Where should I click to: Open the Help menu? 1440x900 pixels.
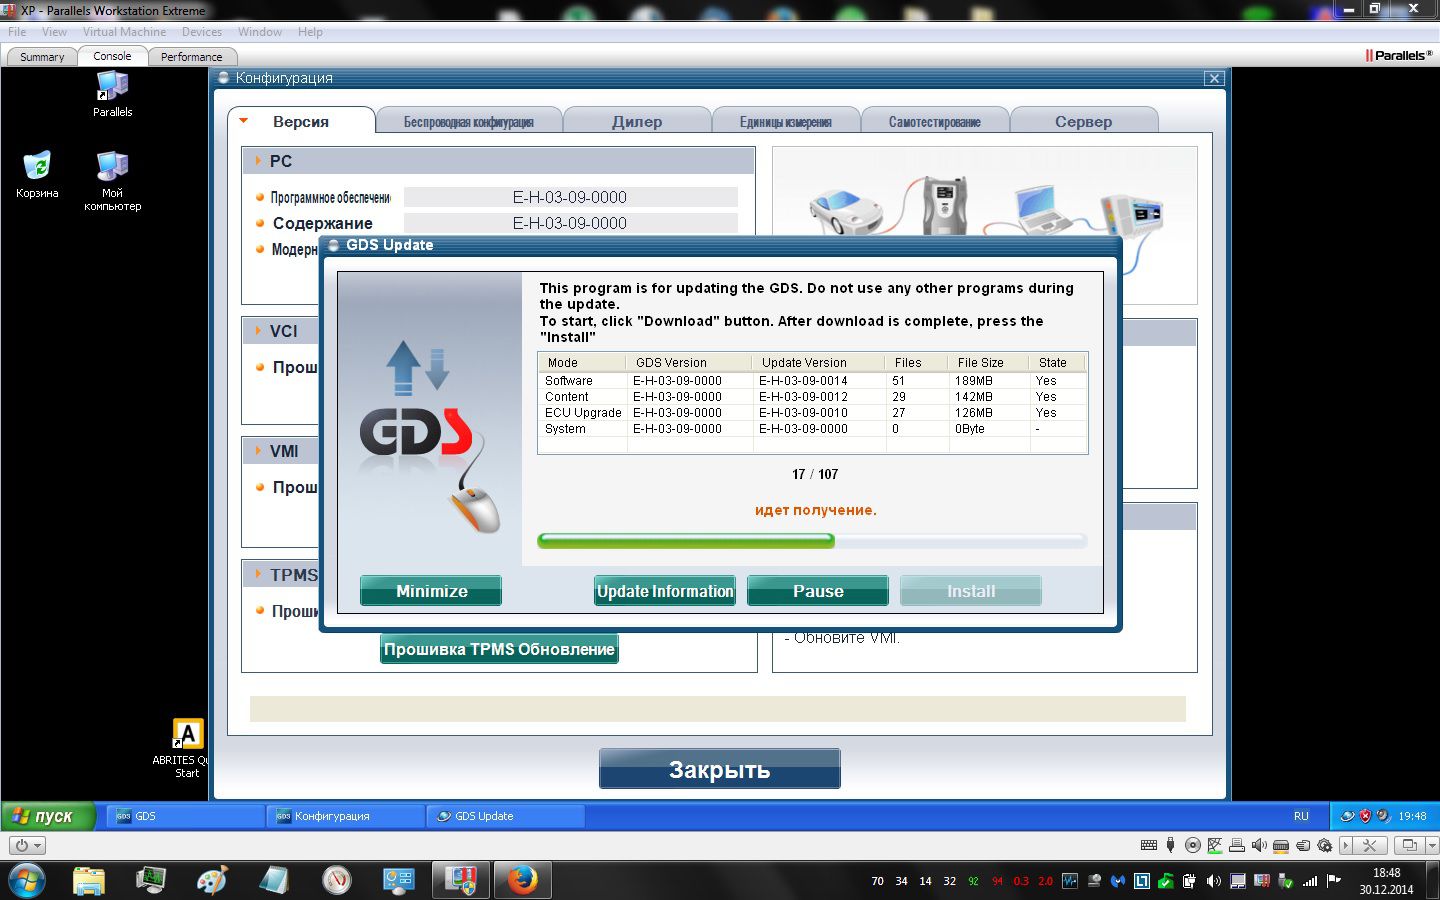tap(310, 32)
